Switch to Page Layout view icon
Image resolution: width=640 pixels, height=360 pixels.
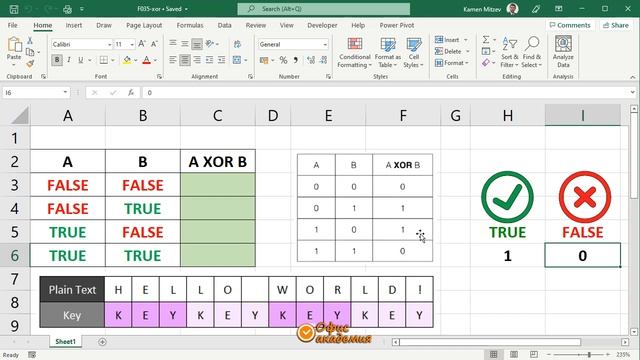coord(514,354)
